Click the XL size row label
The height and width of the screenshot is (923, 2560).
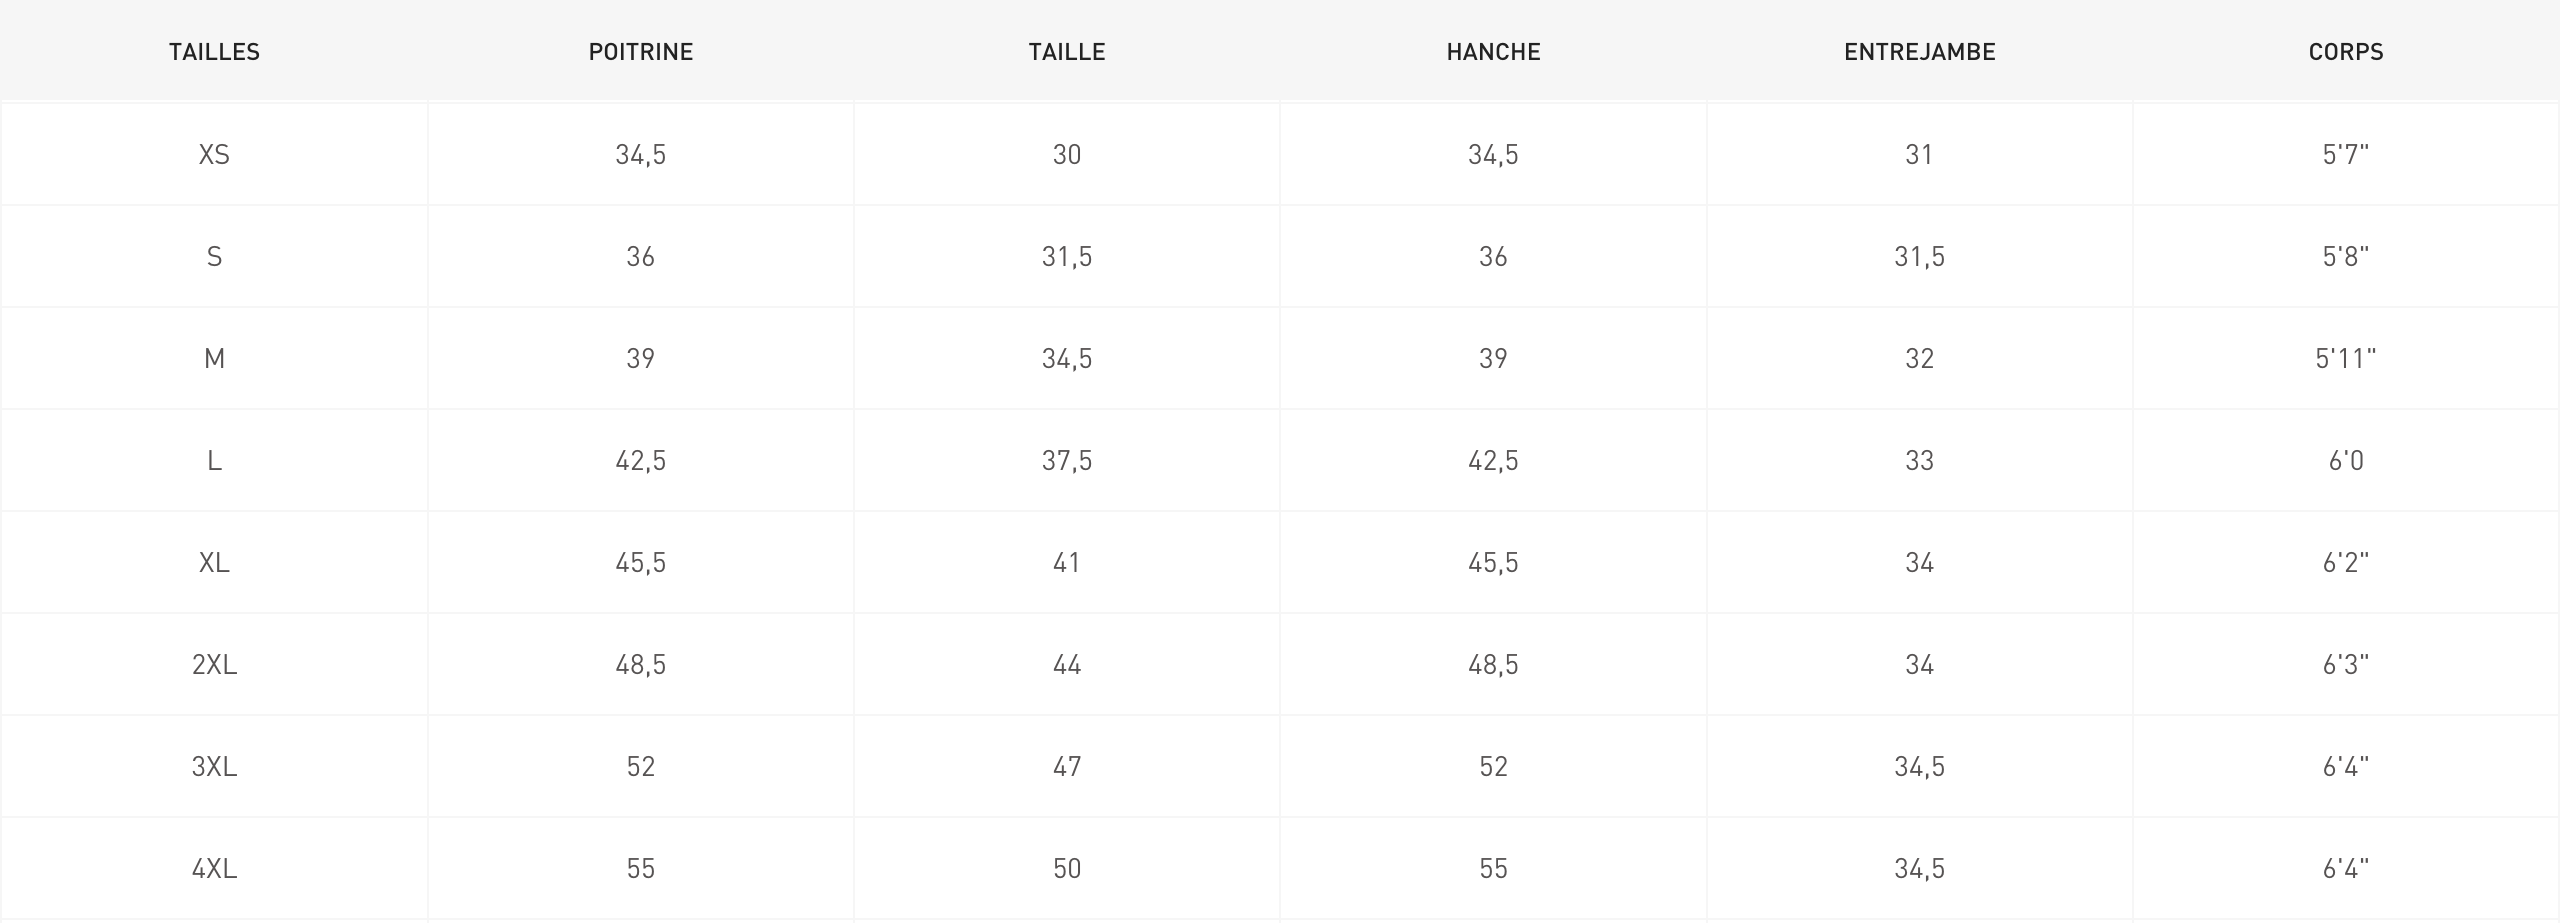coord(214,562)
